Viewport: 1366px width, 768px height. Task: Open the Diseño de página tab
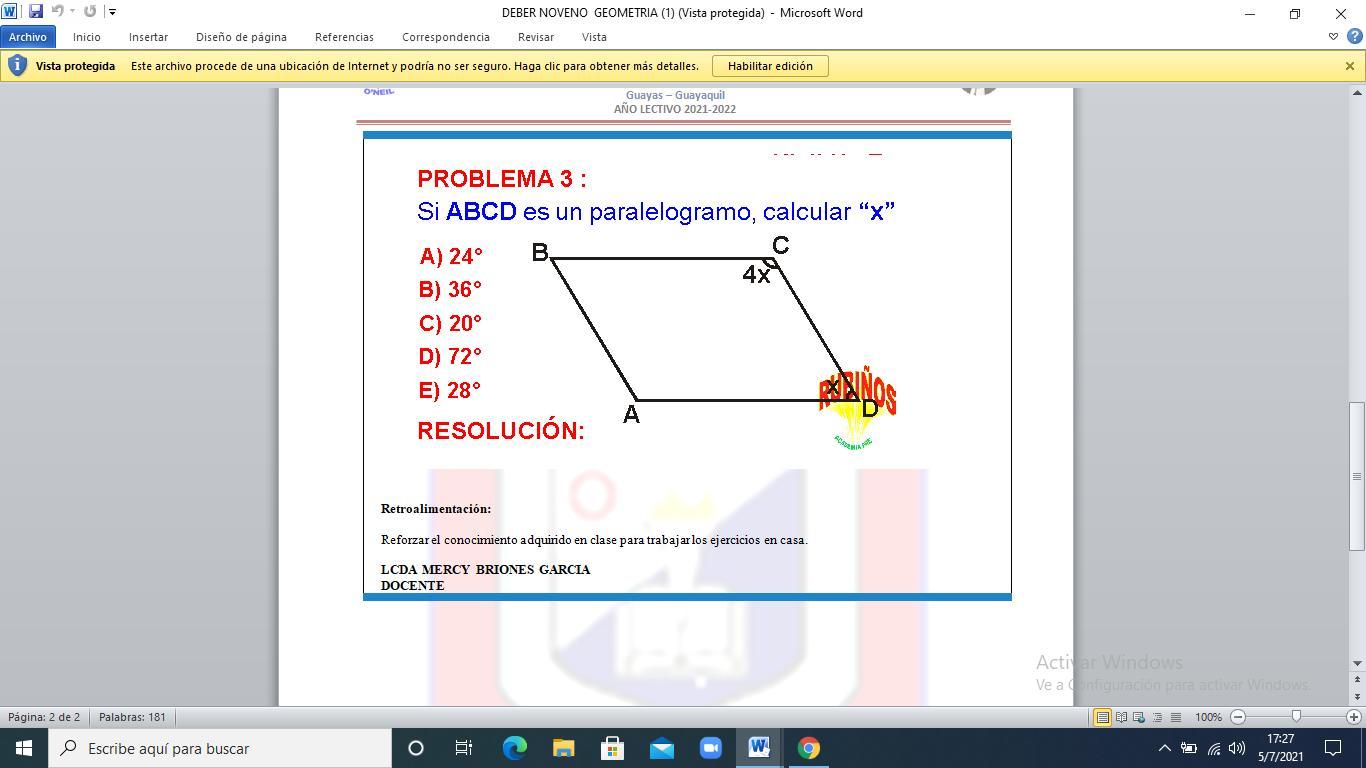point(241,37)
